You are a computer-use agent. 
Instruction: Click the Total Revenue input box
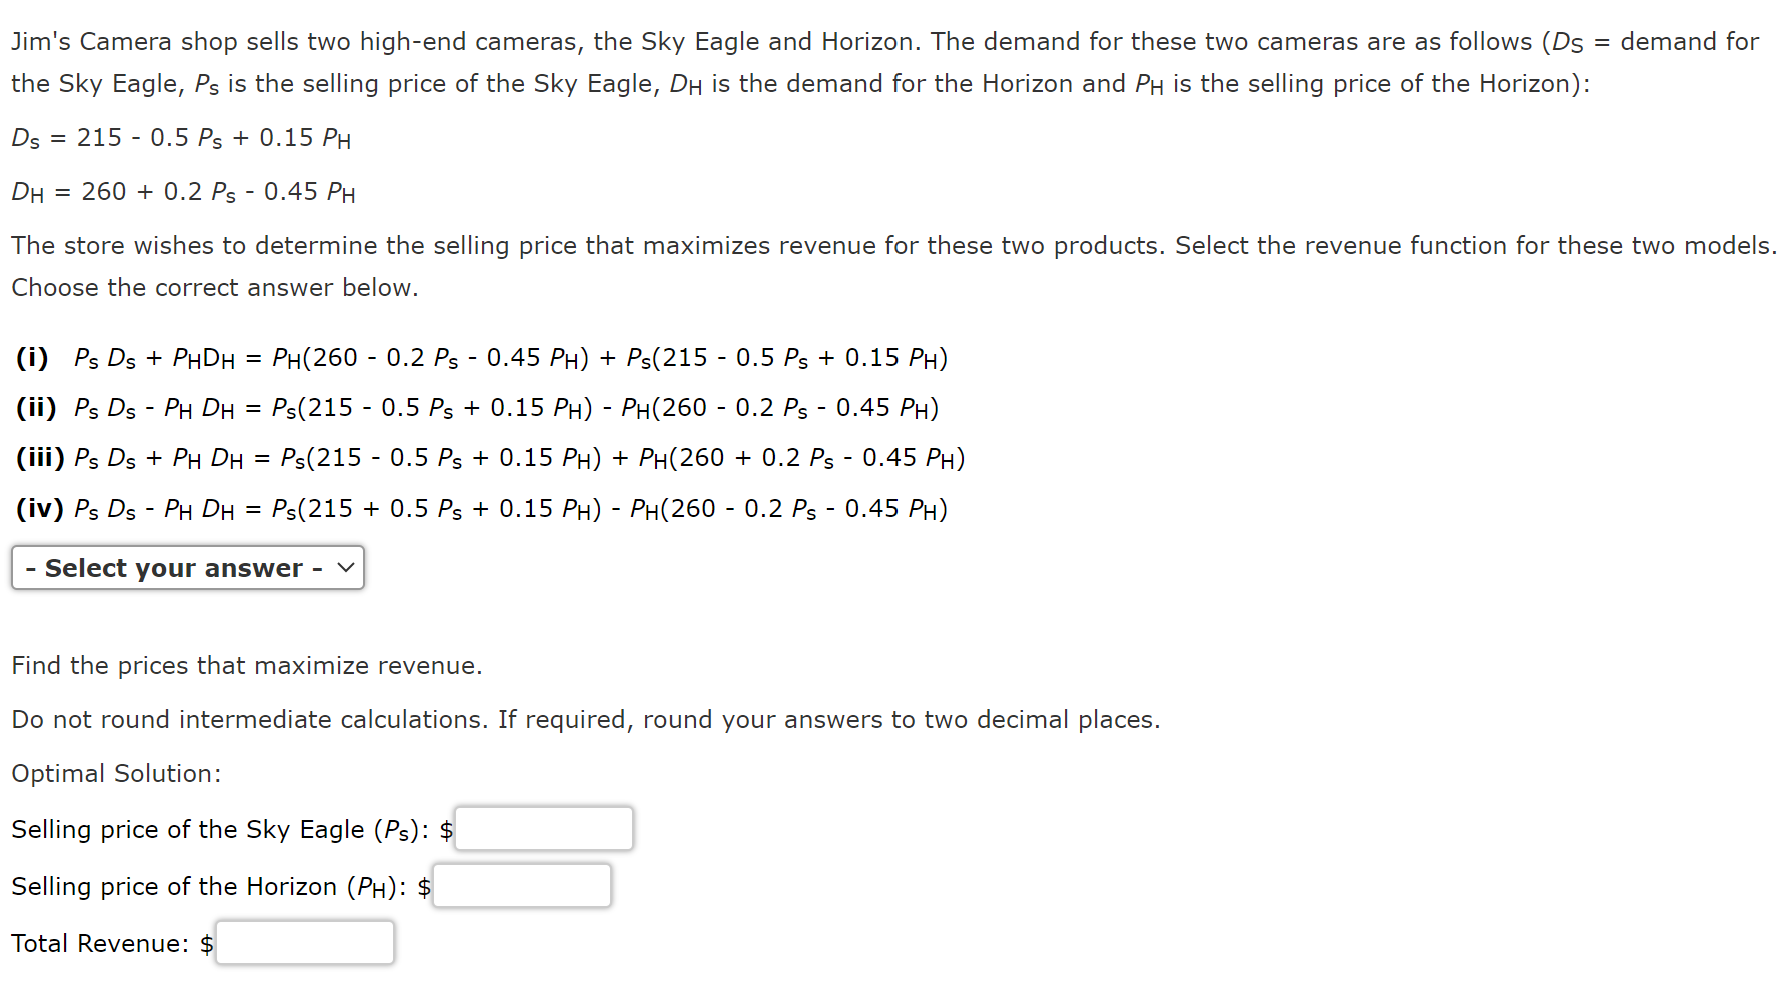pos(305,942)
